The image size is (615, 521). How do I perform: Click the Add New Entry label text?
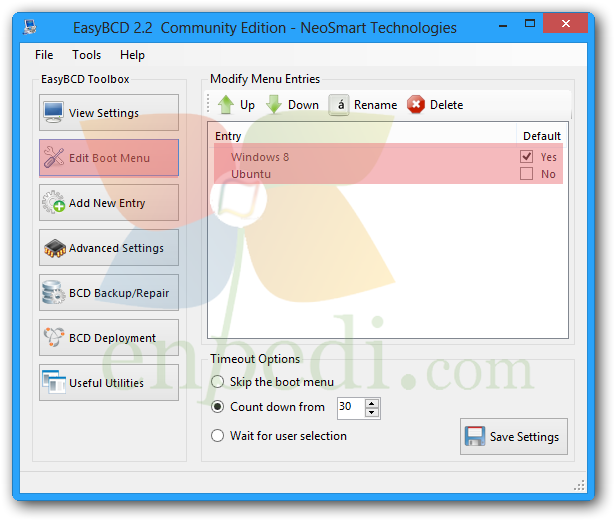pos(107,203)
